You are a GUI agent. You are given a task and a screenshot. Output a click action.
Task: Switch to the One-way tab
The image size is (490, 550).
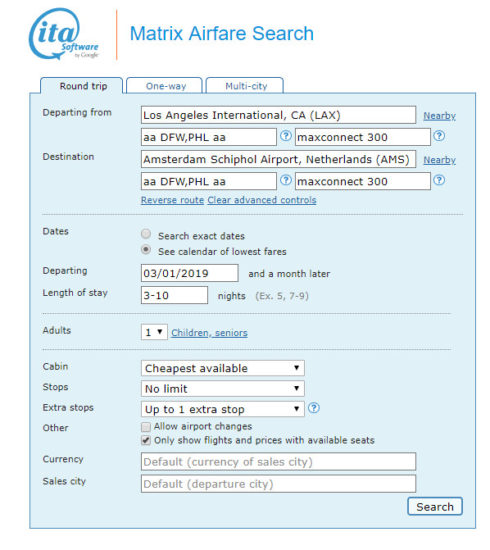click(165, 86)
